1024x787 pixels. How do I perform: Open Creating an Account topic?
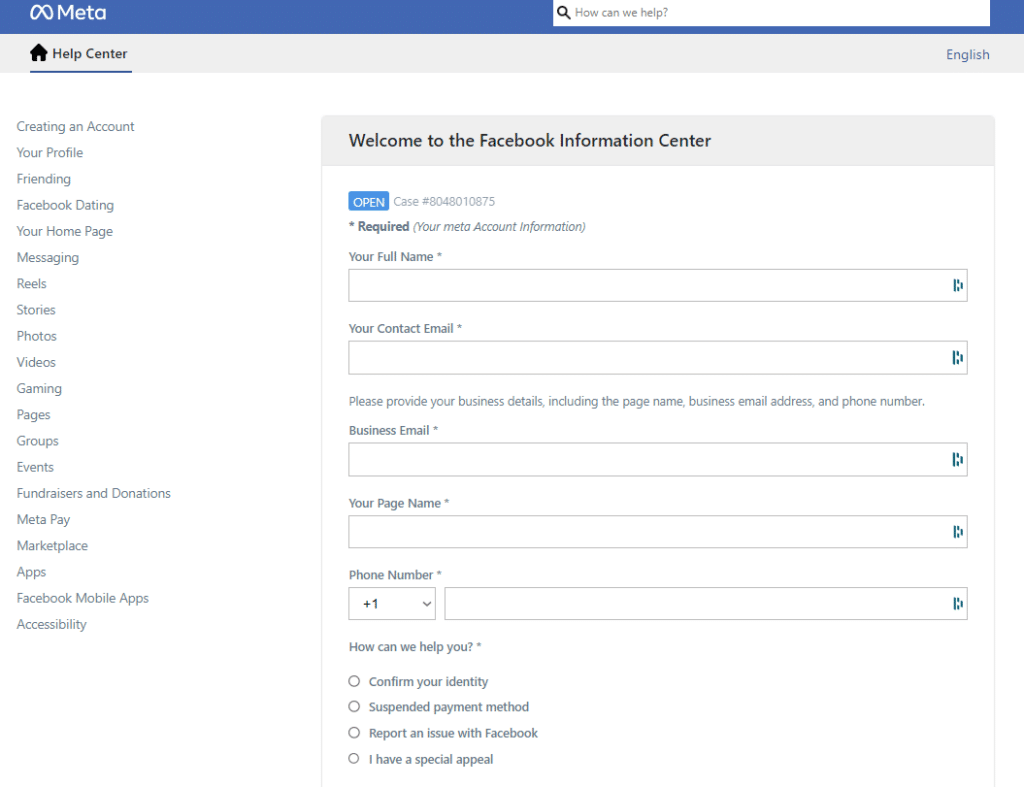75,126
